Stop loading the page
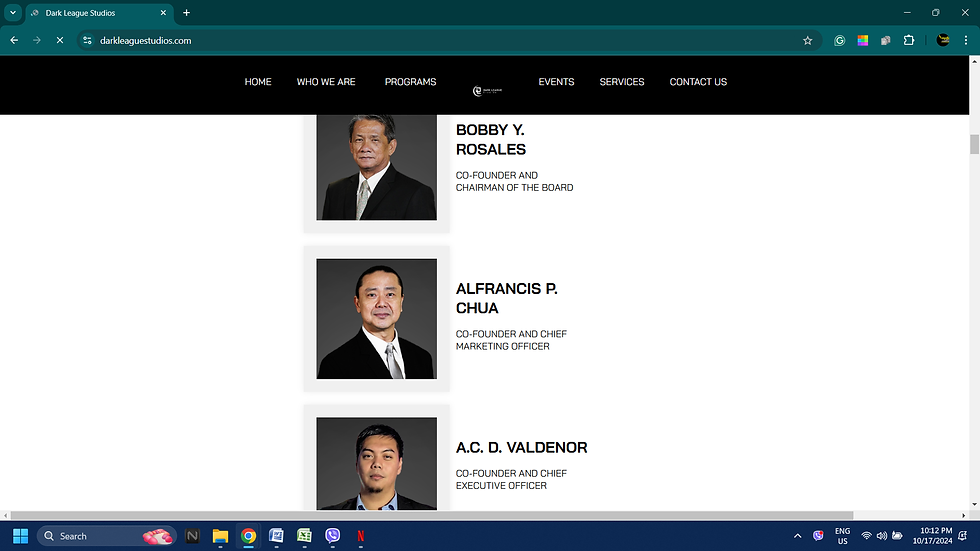Image resolution: width=980 pixels, height=551 pixels. (x=60, y=40)
